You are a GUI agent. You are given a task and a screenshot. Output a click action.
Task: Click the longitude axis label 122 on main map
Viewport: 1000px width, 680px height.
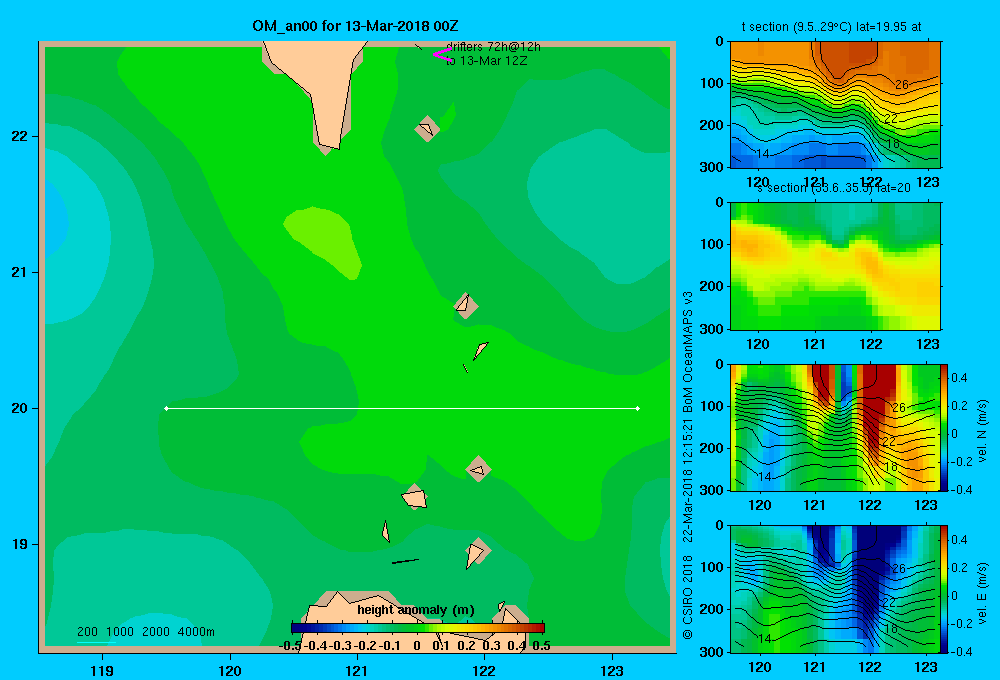point(484,670)
